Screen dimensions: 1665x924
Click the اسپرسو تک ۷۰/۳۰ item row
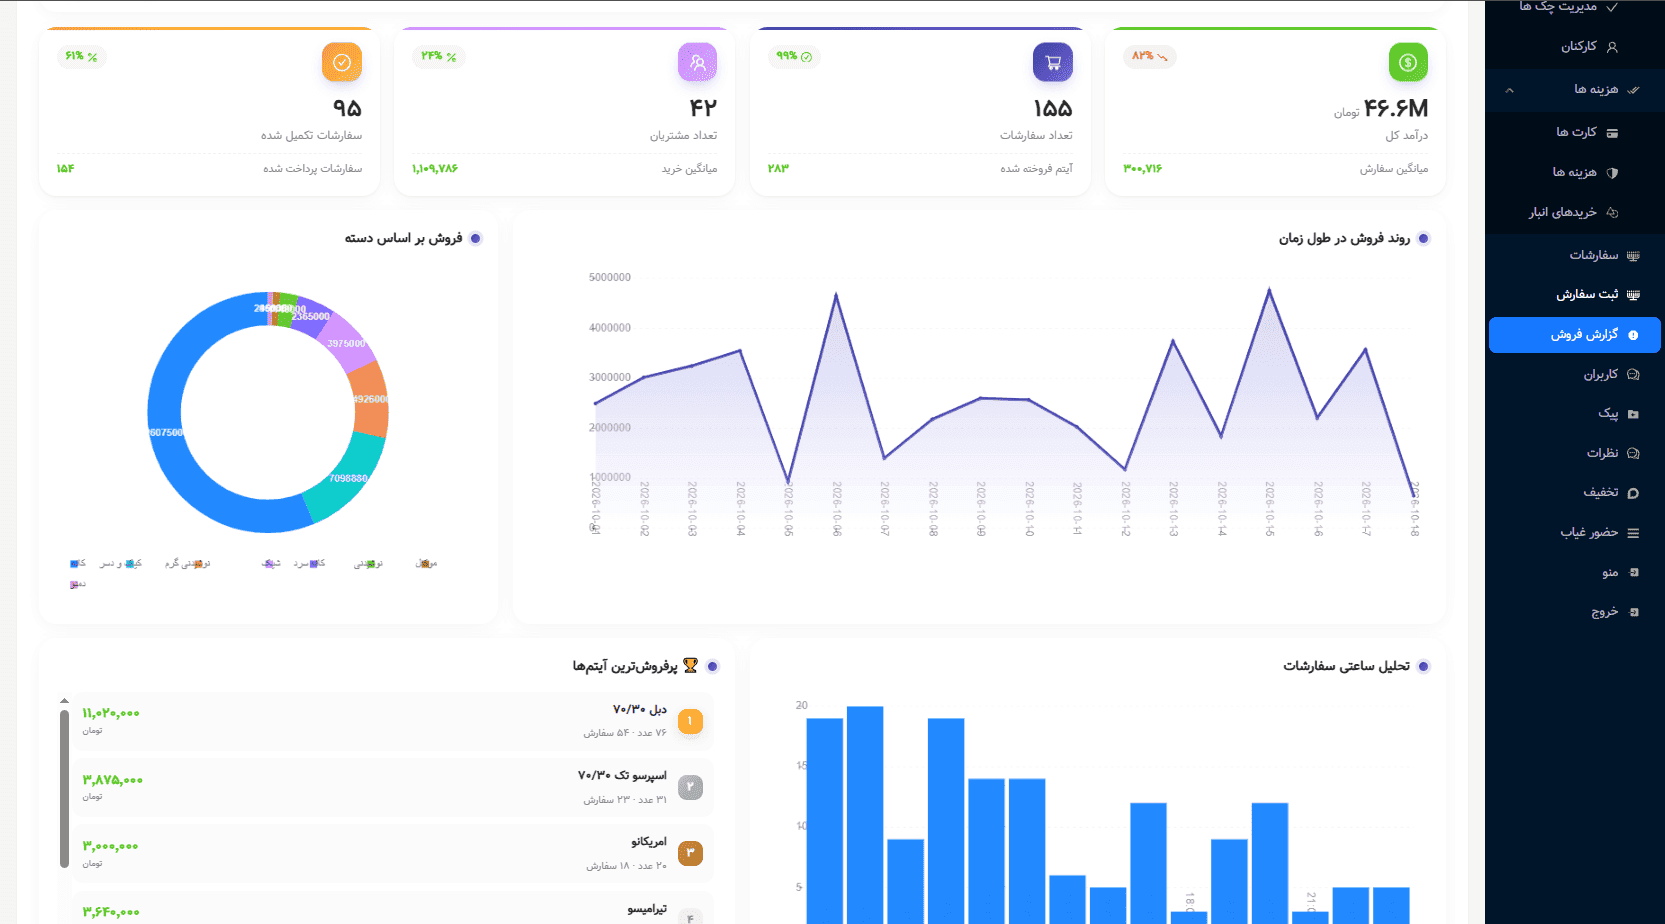[392, 787]
